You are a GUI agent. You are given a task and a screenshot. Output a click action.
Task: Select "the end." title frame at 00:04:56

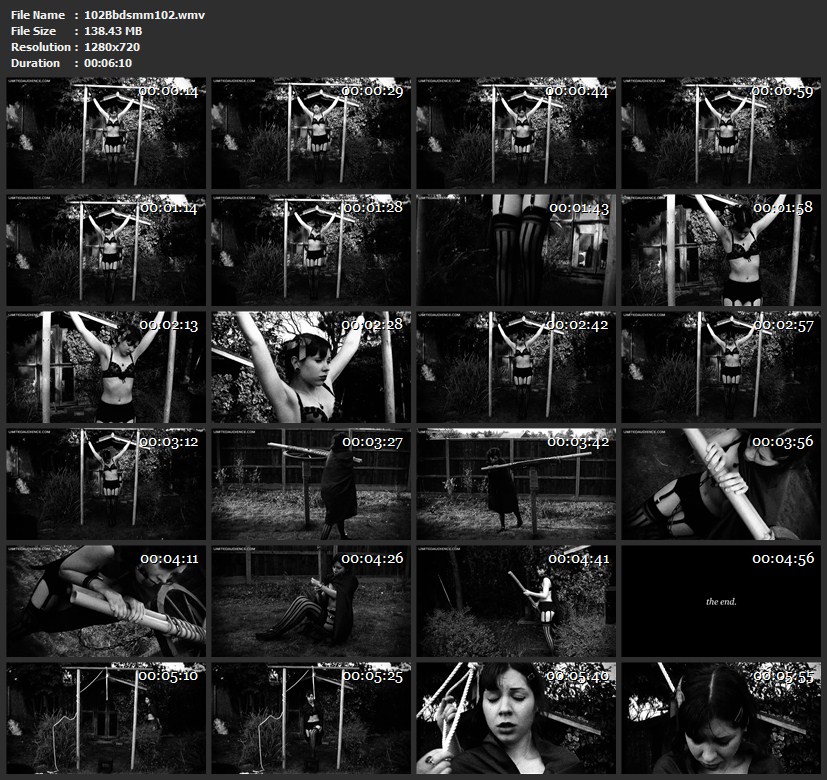coord(721,601)
